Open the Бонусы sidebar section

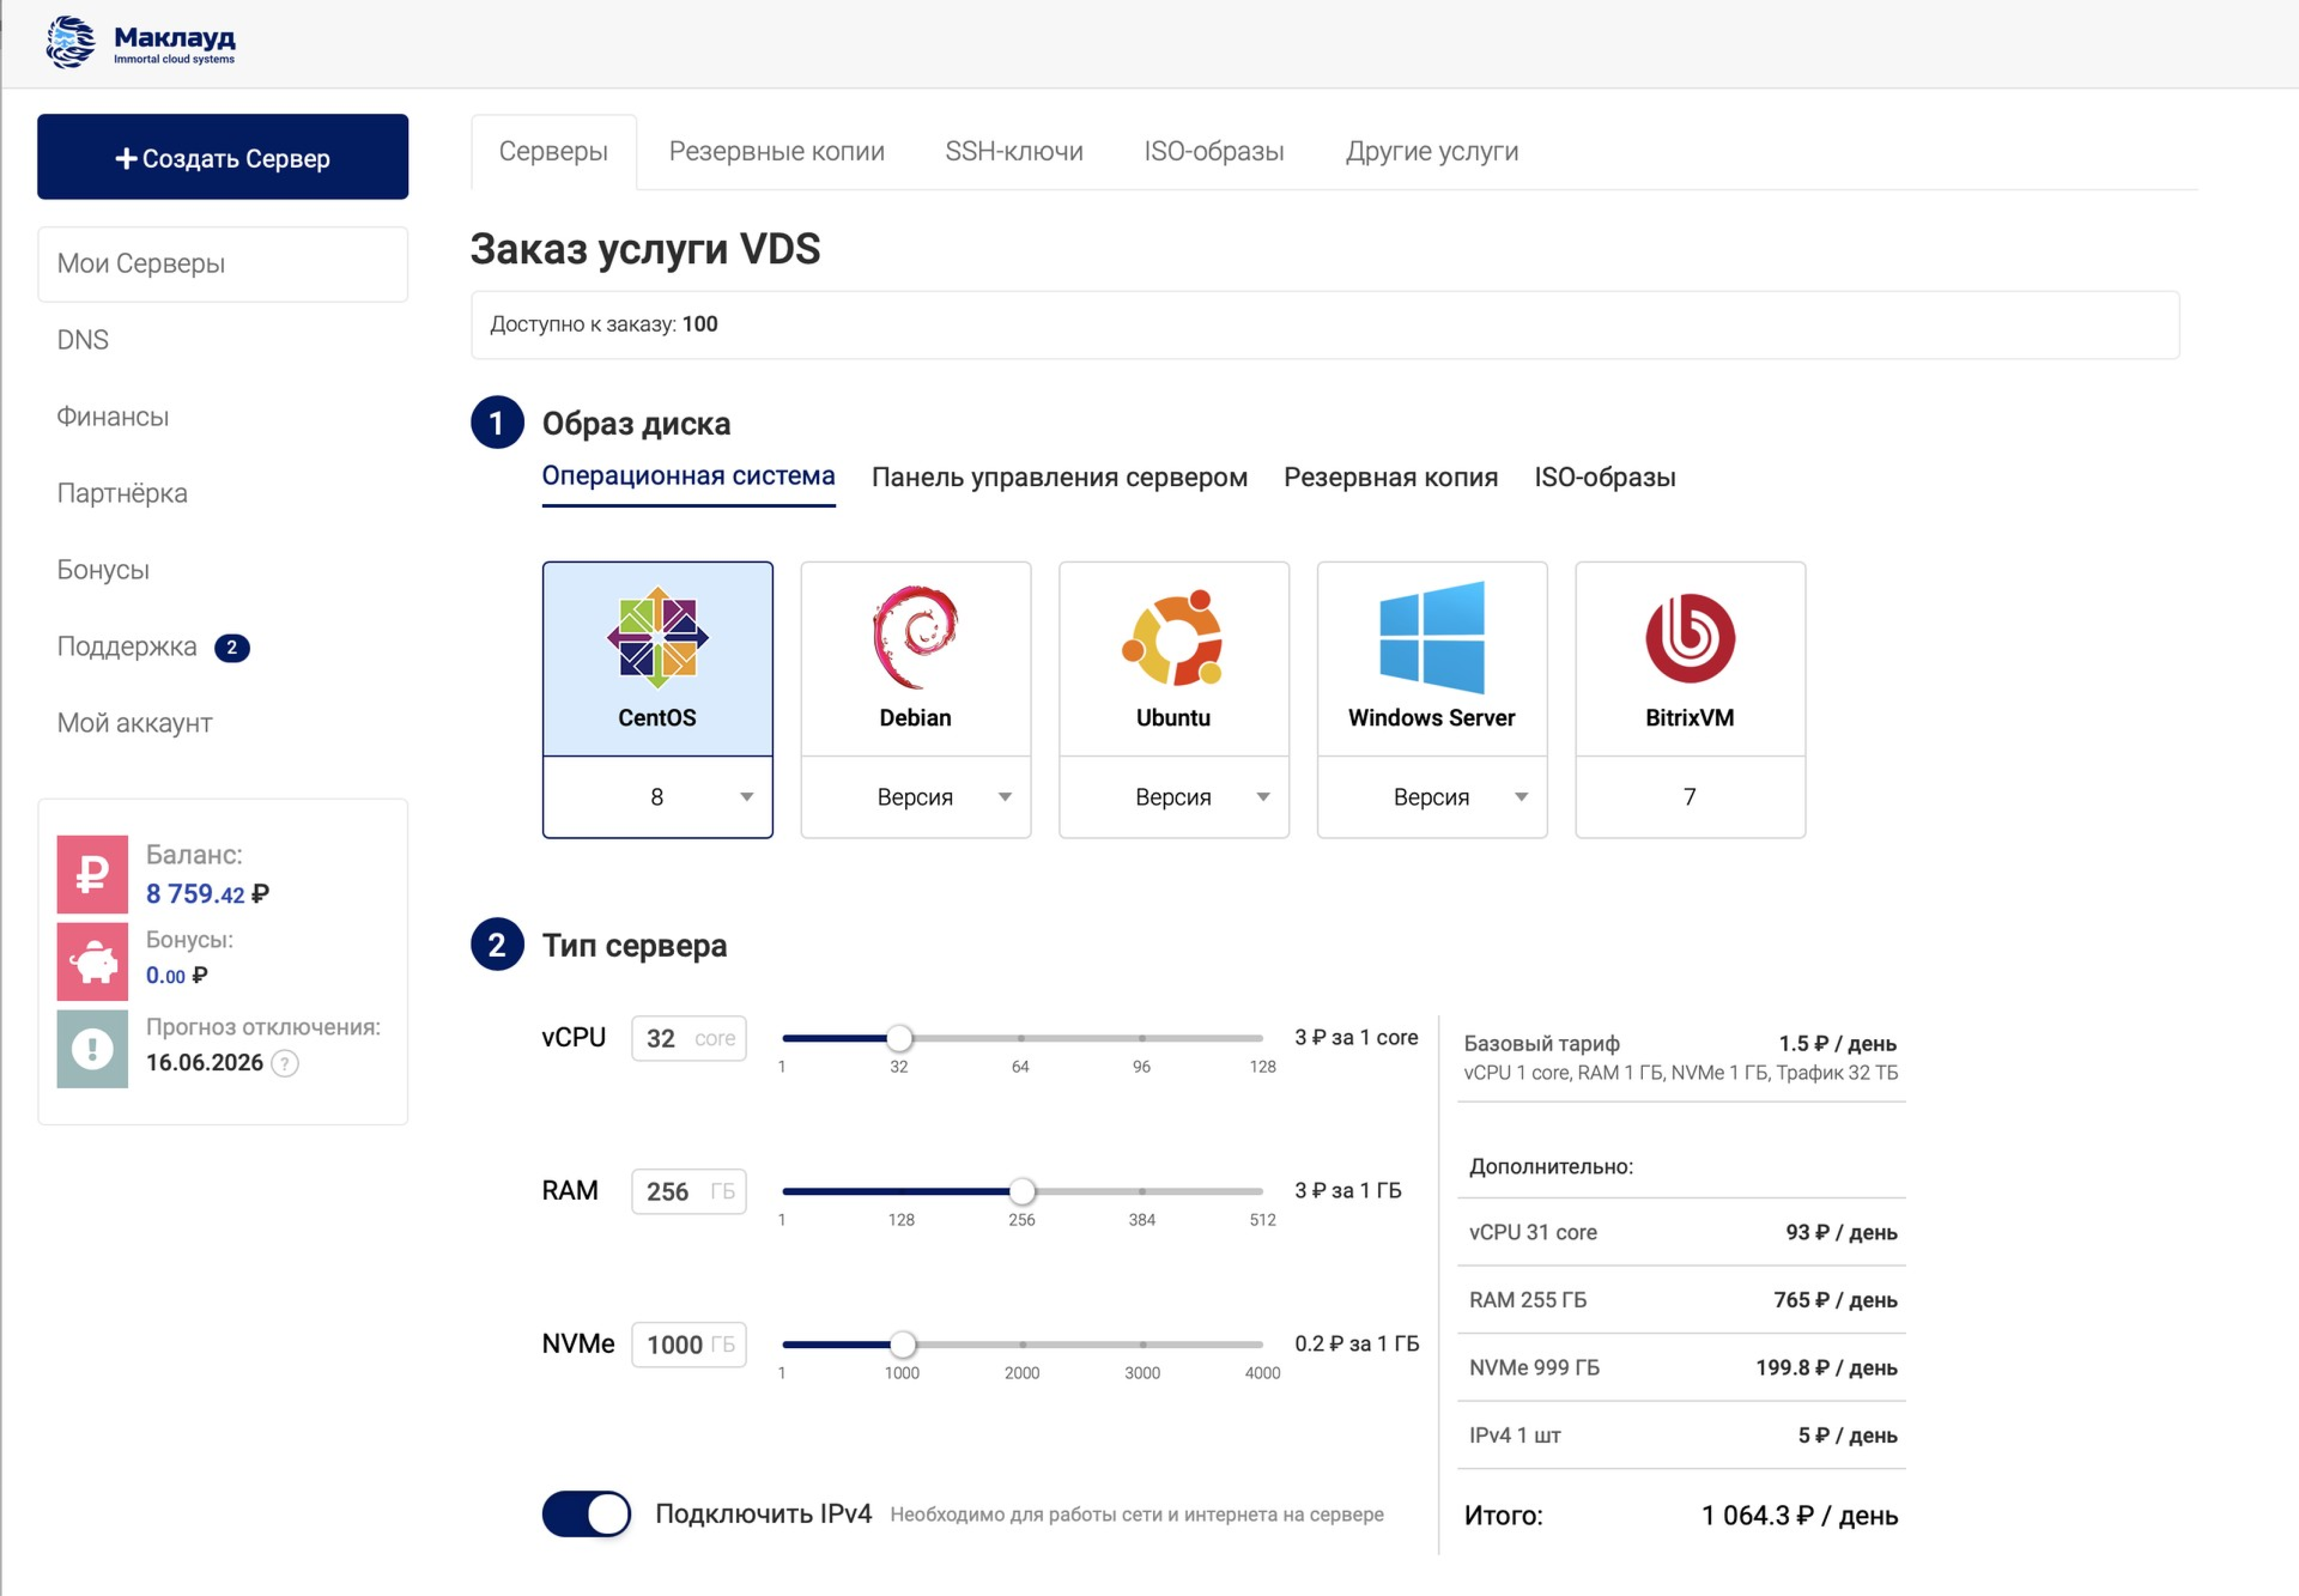tap(103, 570)
